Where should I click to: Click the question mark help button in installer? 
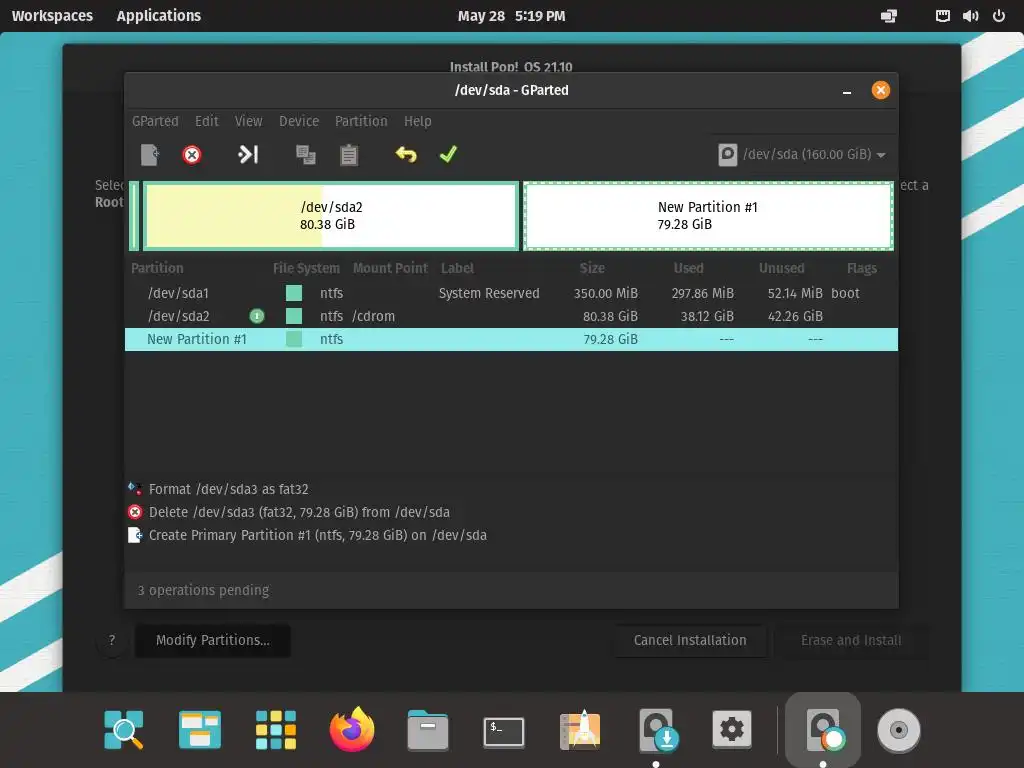coord(112,641)
